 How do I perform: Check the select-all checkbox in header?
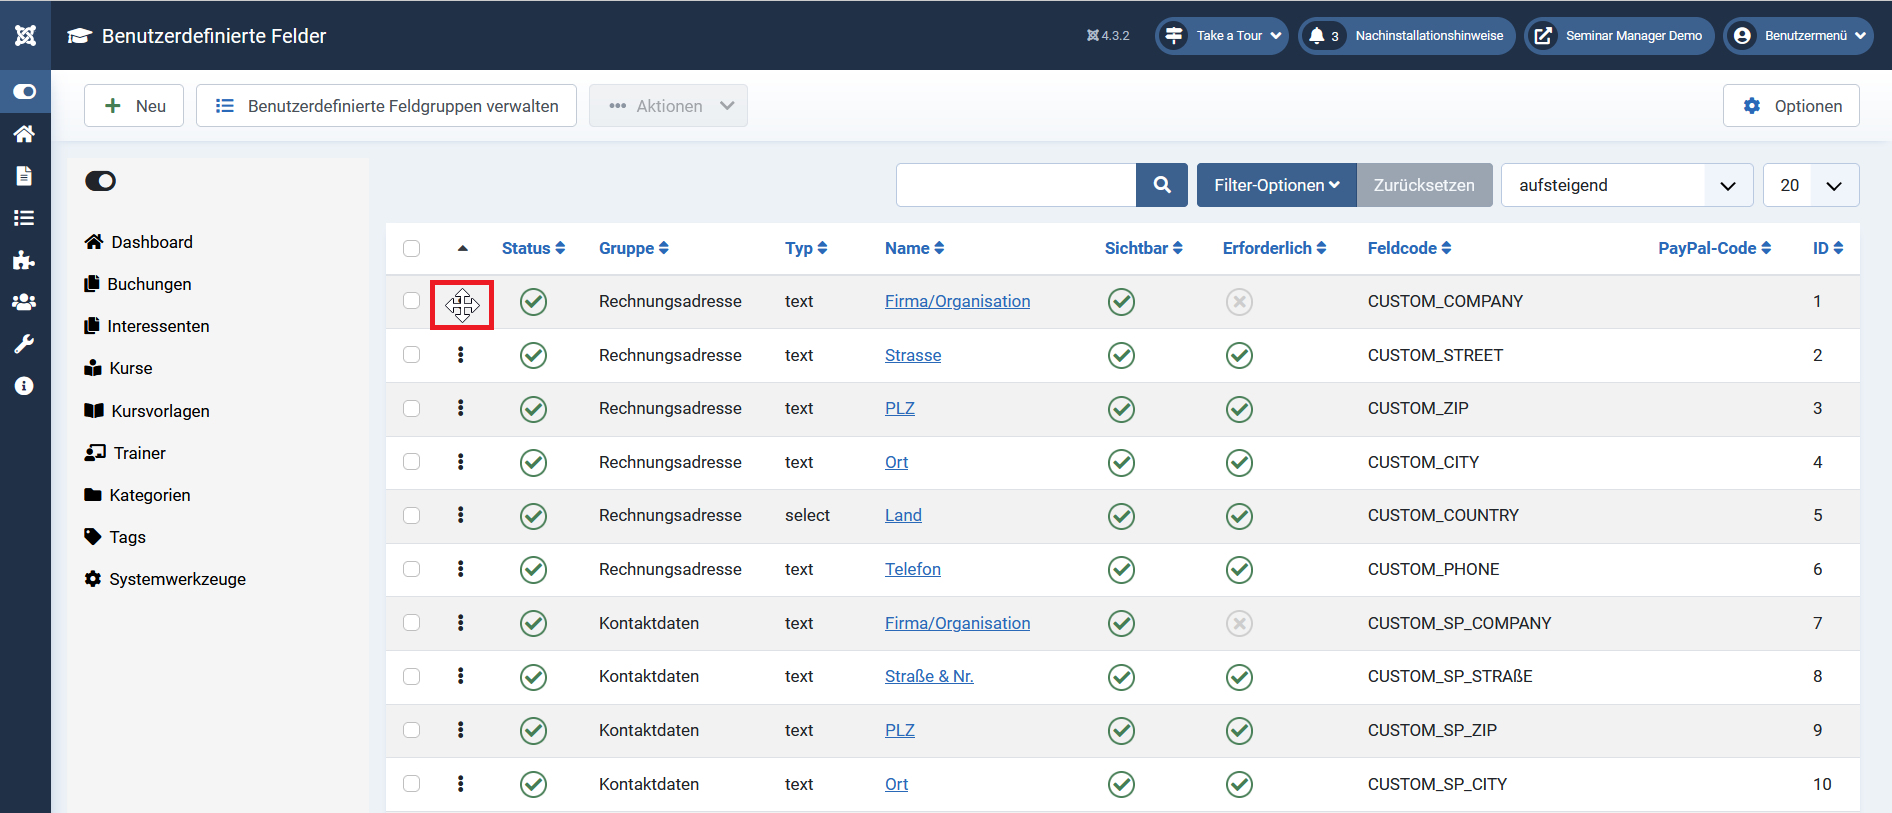(x=412, y=249)
